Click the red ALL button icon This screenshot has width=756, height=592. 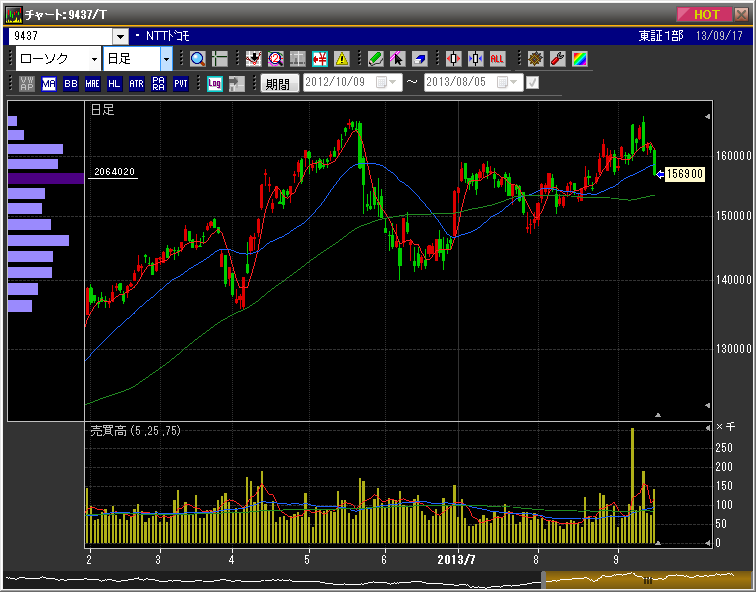coord(497,59)
